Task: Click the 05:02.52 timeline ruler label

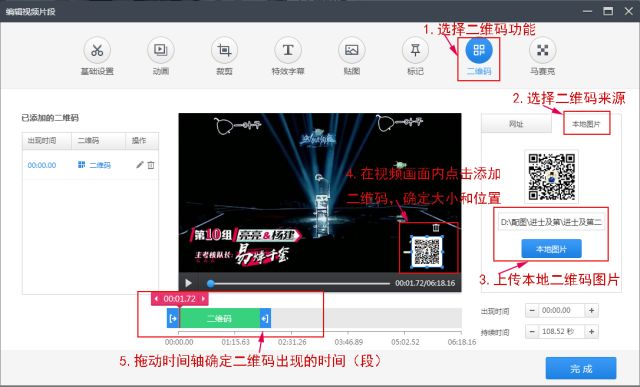Action: coord(405,342)
